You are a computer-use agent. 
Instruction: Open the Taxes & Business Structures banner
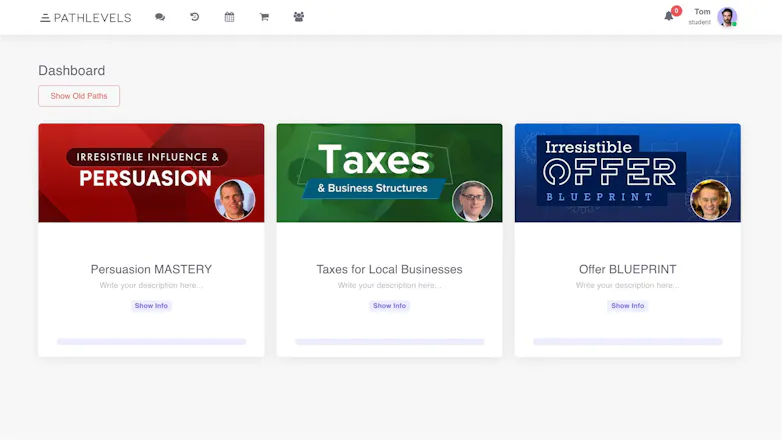pyautogui.click(x=390, y=173)
